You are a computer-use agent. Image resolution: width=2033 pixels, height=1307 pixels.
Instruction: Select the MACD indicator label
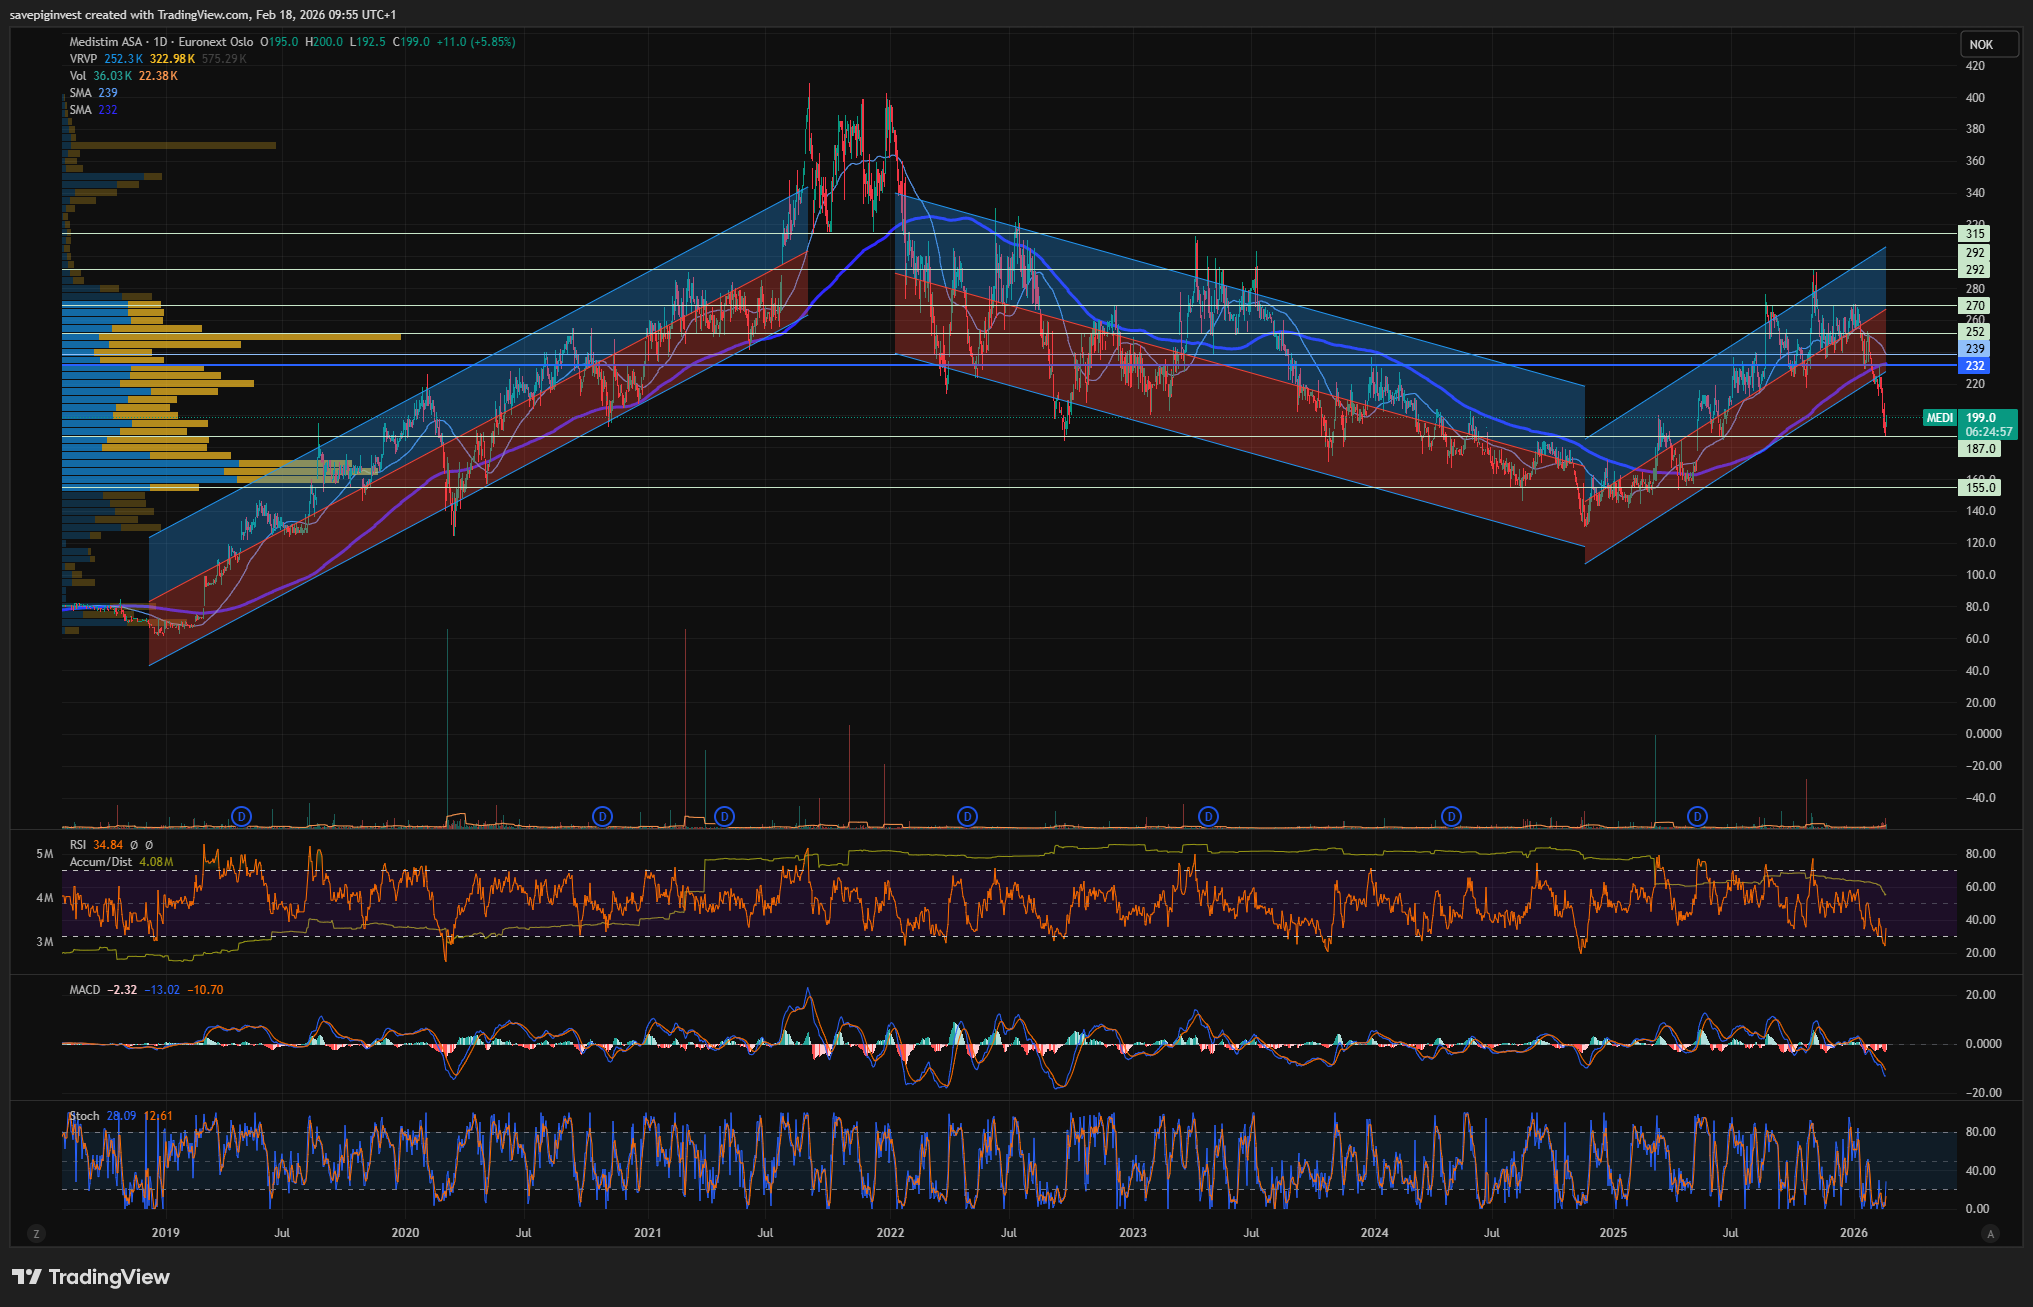[85, 990]
